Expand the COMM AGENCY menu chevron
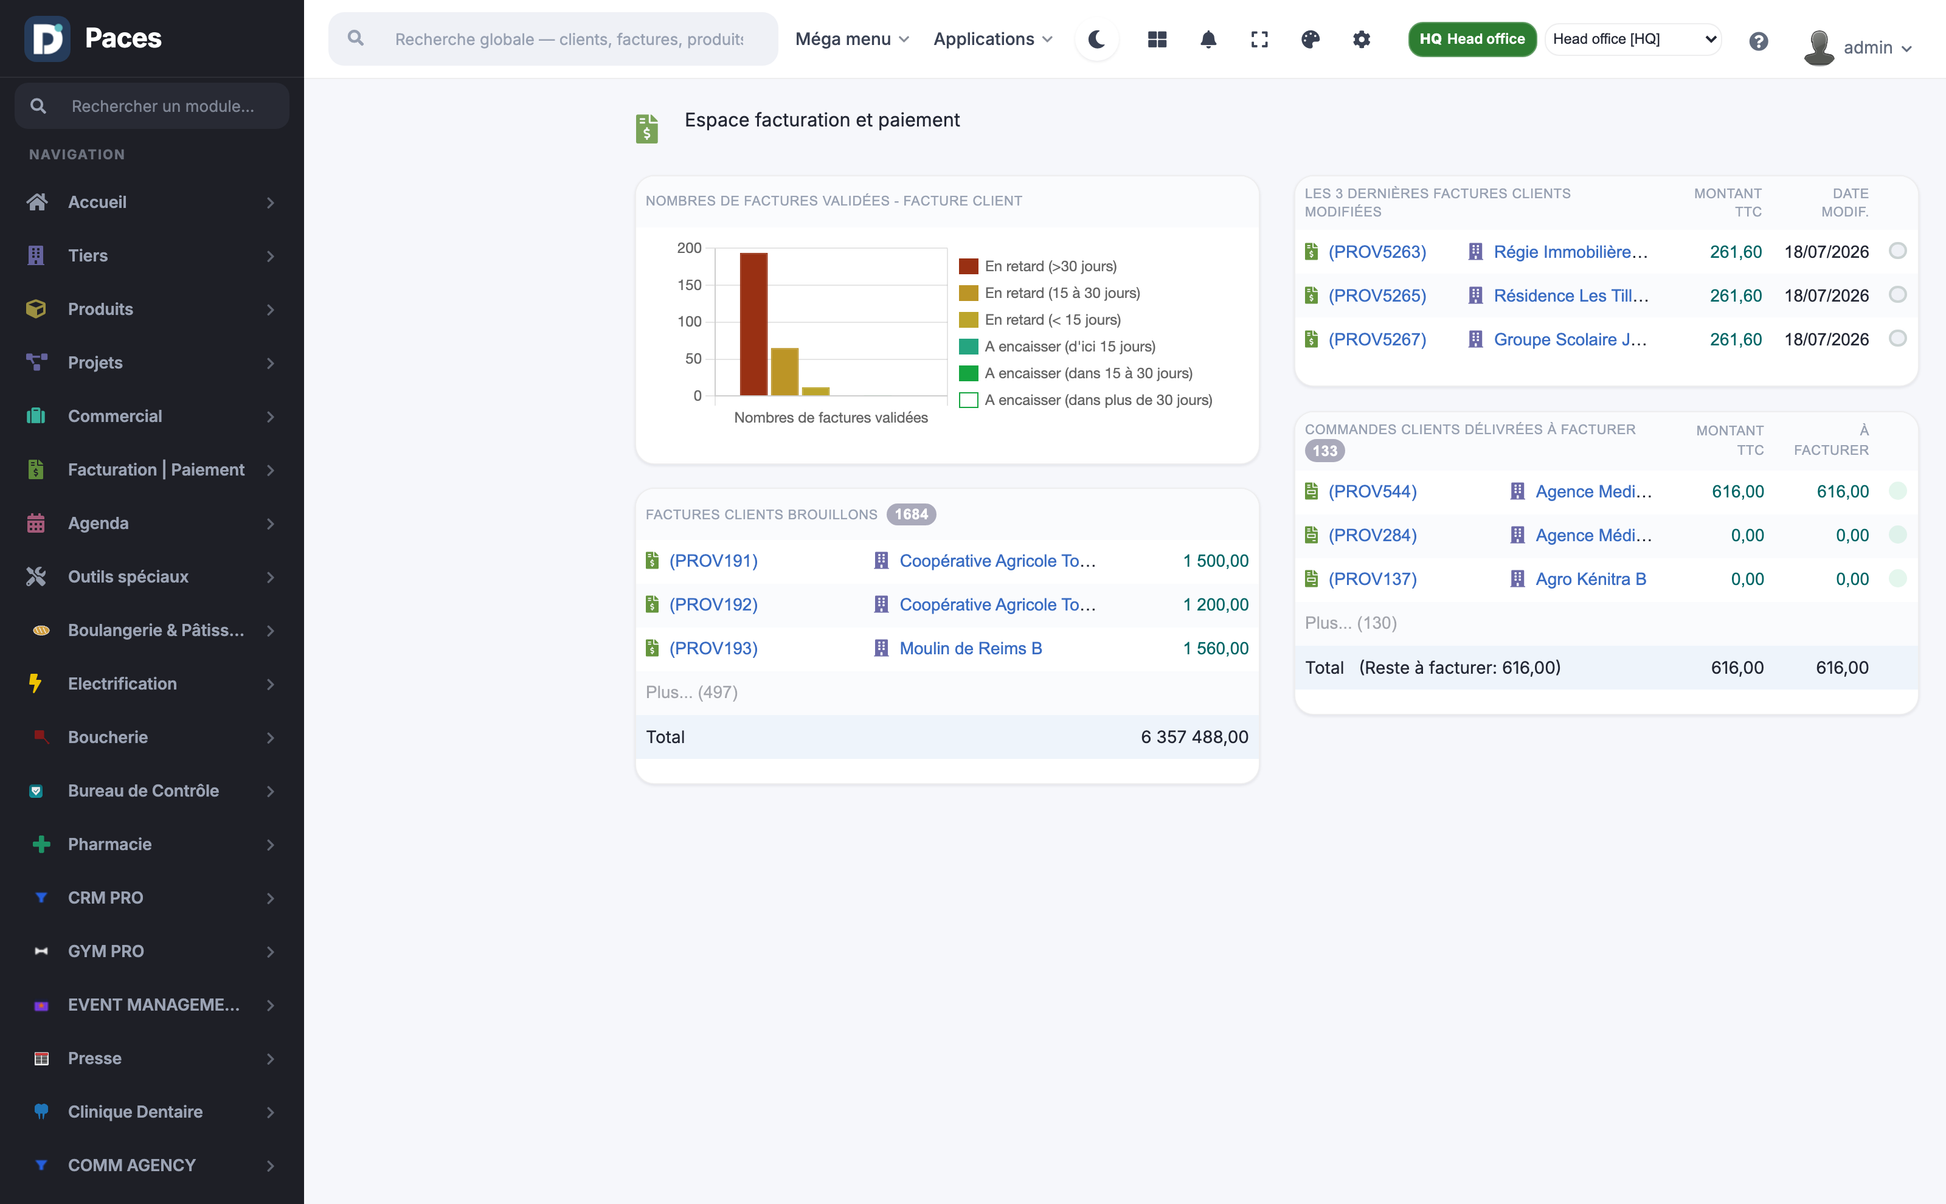This screenshot has width=1946, height=1204. pos(270,1165)
